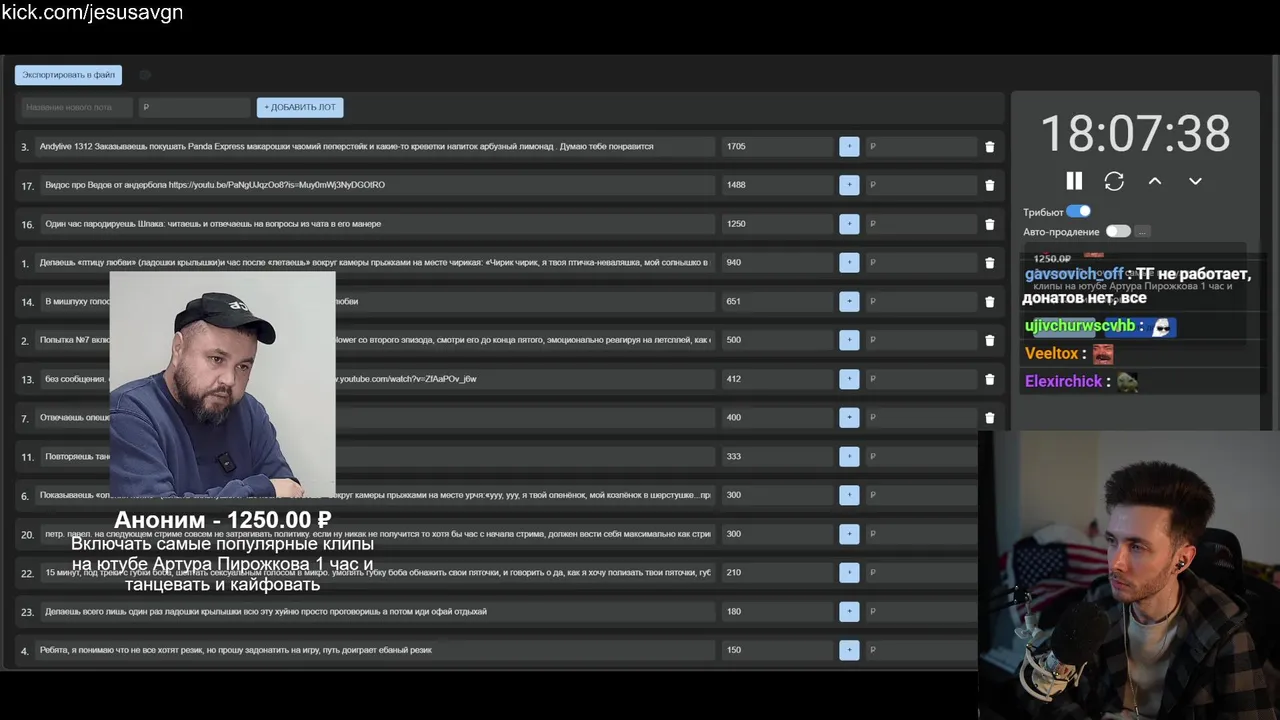This screenshot has height=720, width=1280.
Task: Delete lot 17 with the trash icon
Action: 989,185
